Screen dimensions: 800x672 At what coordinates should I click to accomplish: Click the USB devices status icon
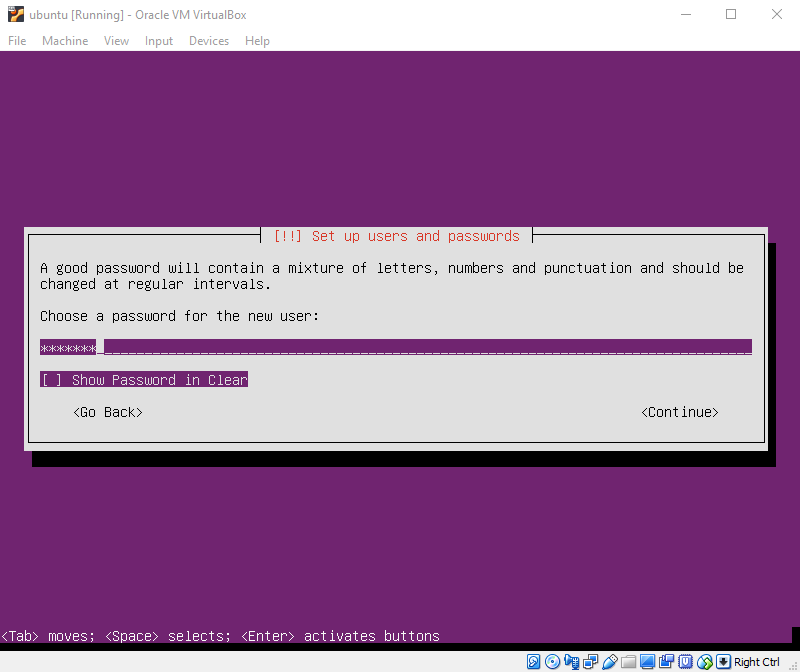point(609,661)
